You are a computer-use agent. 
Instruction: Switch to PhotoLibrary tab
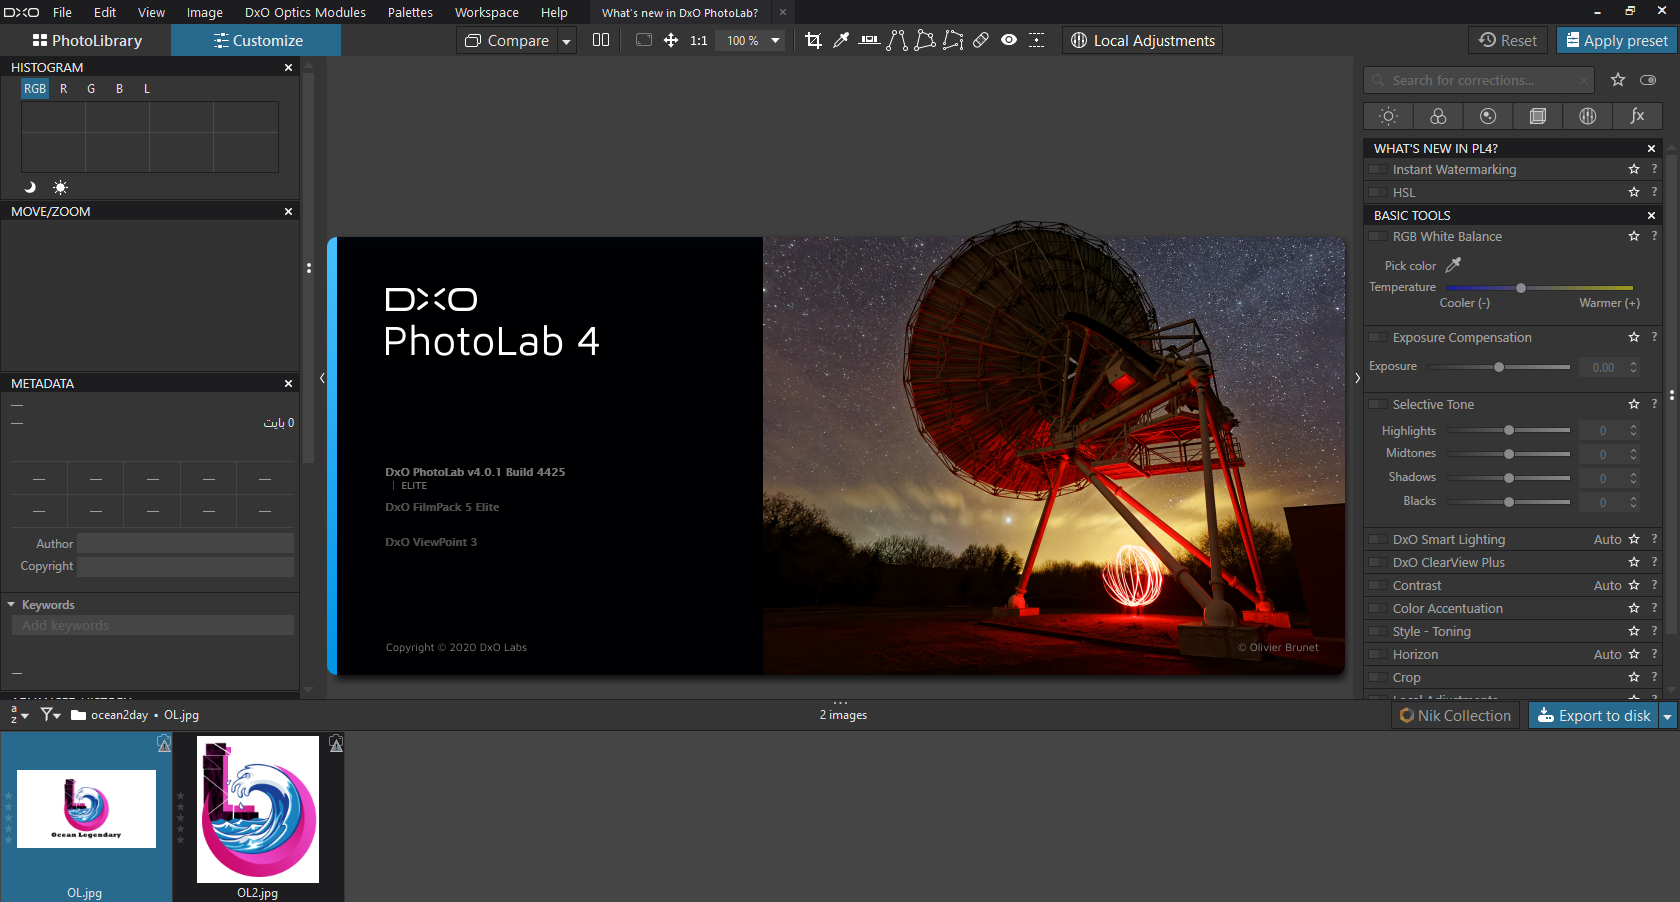coord(86,40)
